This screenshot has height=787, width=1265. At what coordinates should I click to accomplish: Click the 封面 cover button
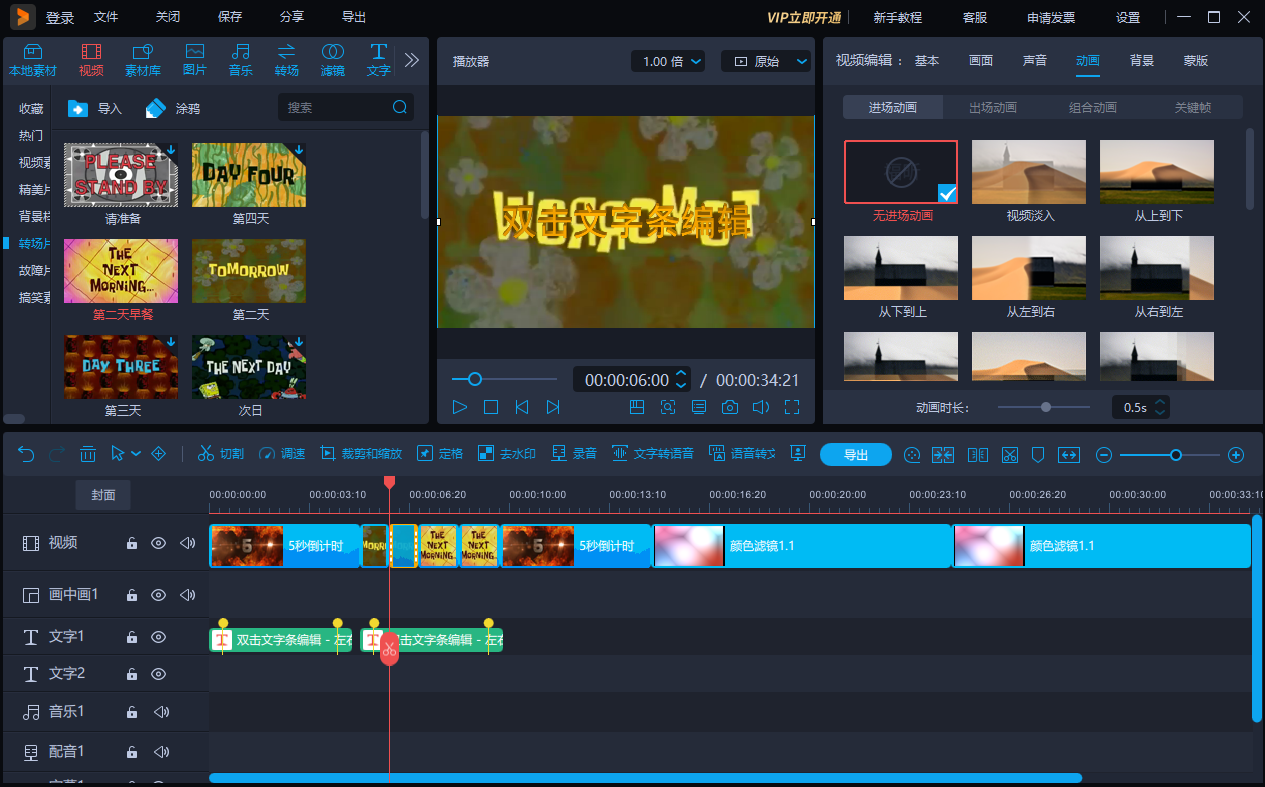(103, 494)
